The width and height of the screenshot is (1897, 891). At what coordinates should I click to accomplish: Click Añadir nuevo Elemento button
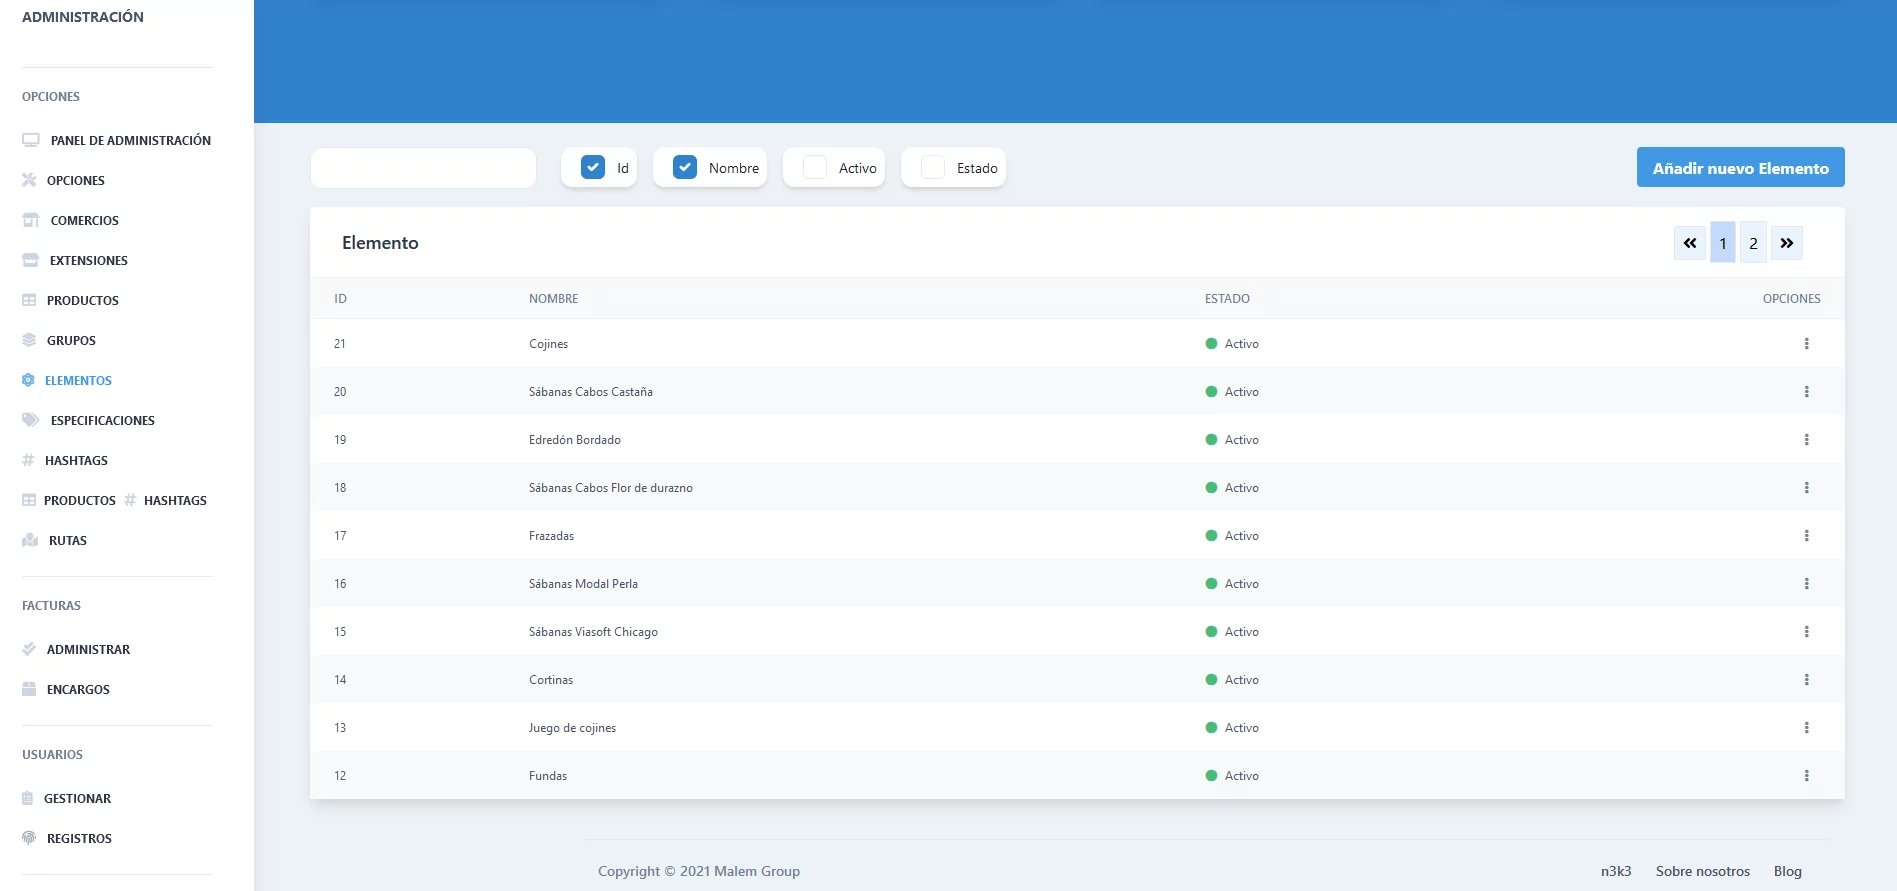click(1740, 167)
